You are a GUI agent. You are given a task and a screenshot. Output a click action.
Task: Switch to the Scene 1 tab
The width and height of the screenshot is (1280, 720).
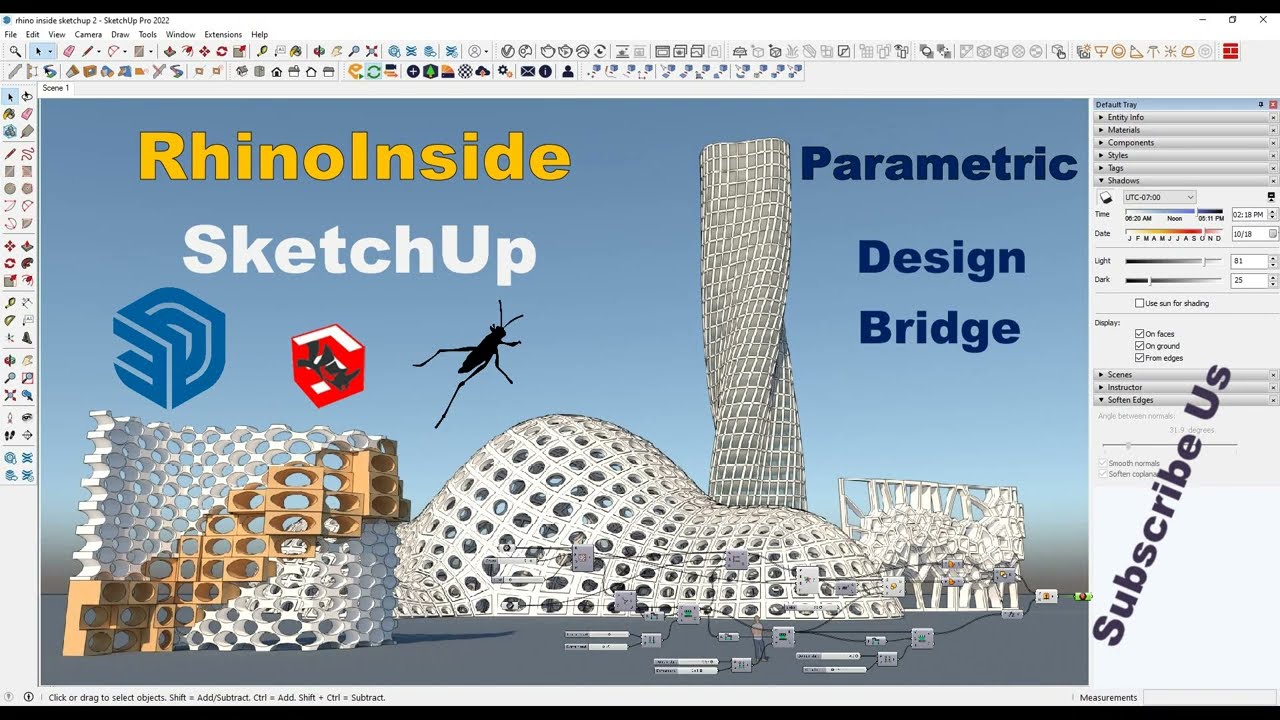pos(55,88)
